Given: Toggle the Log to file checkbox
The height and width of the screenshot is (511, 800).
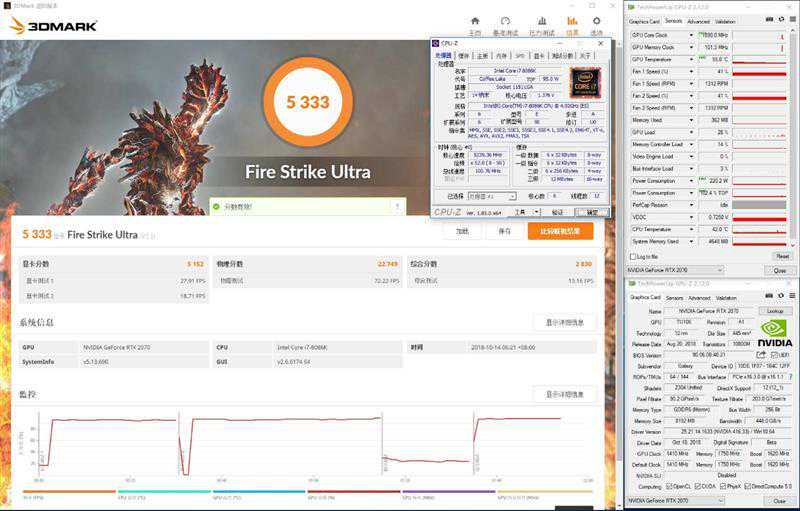Looking at the screenshot, I should pyautogui.click(x=632, y=256).
